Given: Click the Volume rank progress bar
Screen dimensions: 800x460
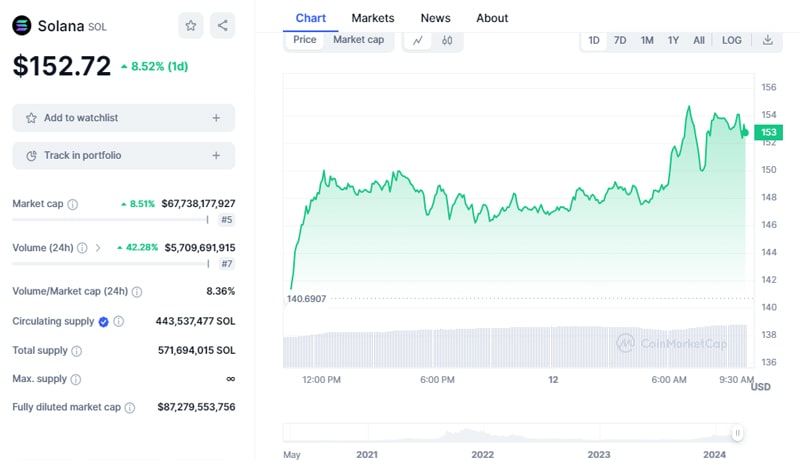Looking at the screenshot, I should (111, 264).
